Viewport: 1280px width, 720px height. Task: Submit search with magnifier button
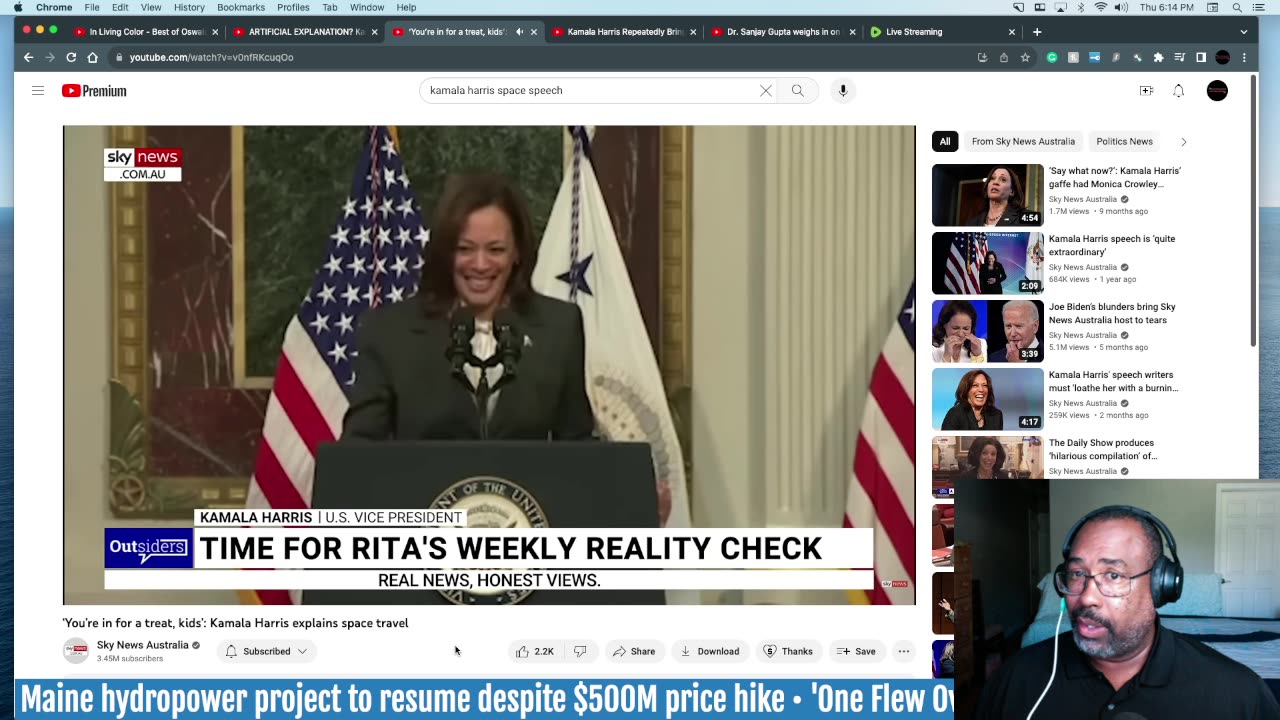click(x=798, y=91)
